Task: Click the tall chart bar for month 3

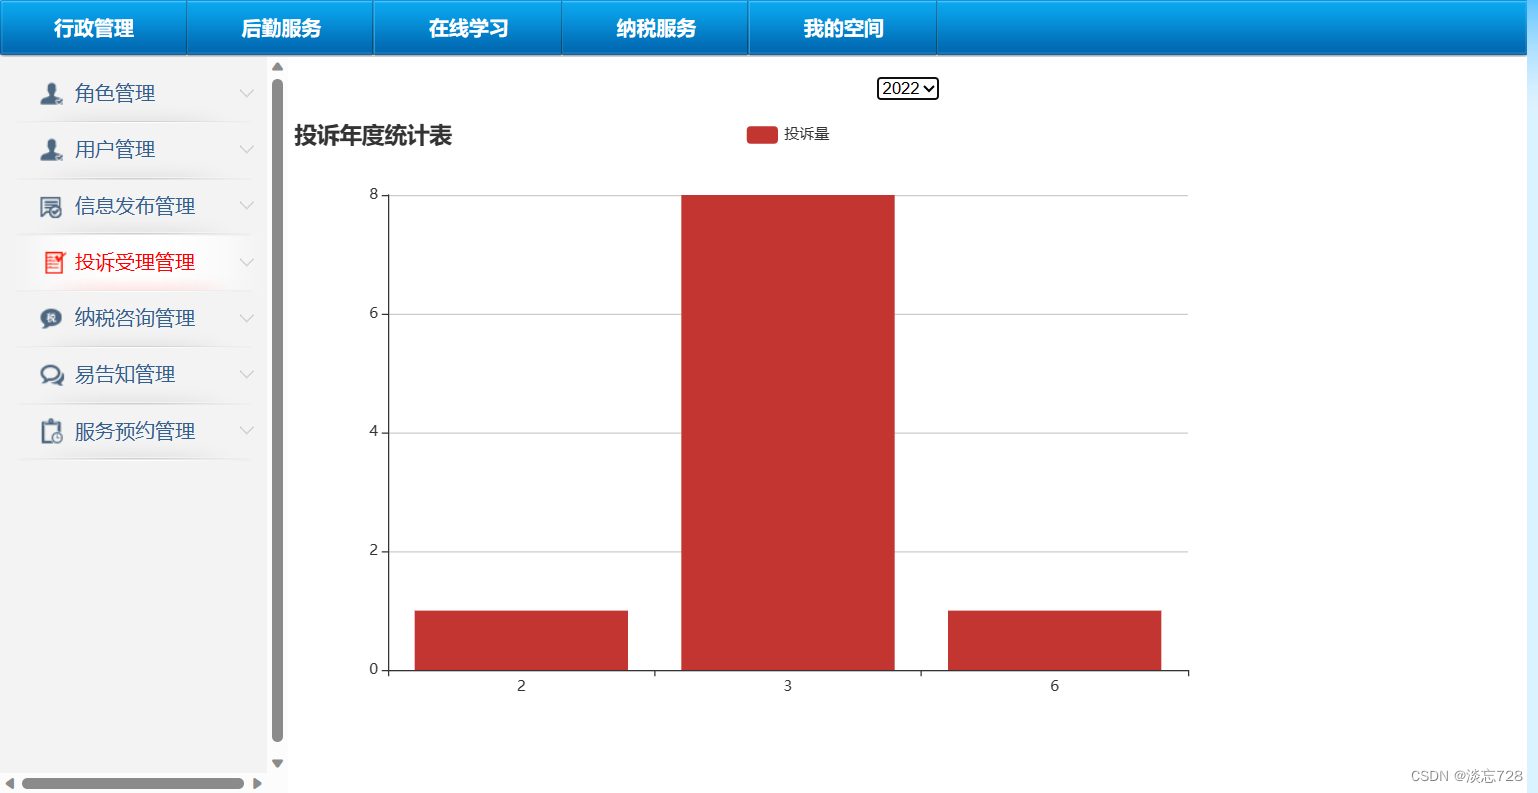Action: coord(788,432)
